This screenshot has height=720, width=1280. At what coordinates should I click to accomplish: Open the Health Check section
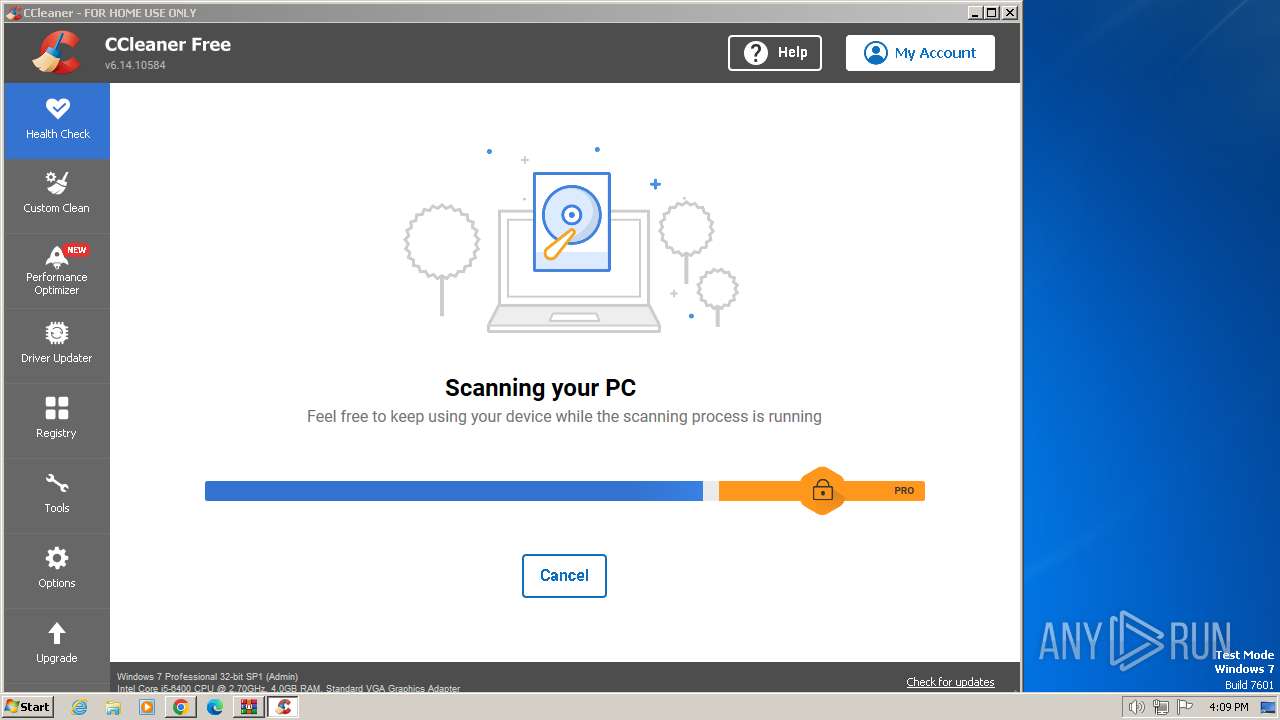point(57,120)
